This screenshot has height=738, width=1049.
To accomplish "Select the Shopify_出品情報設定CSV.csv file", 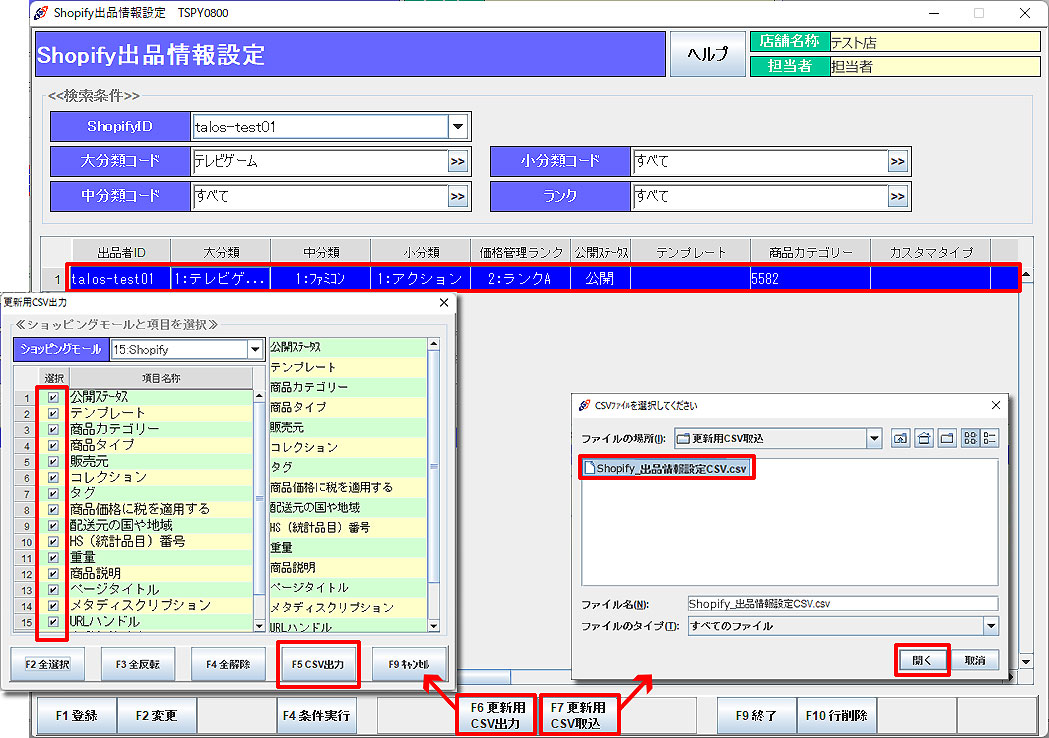I will pyautogui.click(x=666, y=468).
